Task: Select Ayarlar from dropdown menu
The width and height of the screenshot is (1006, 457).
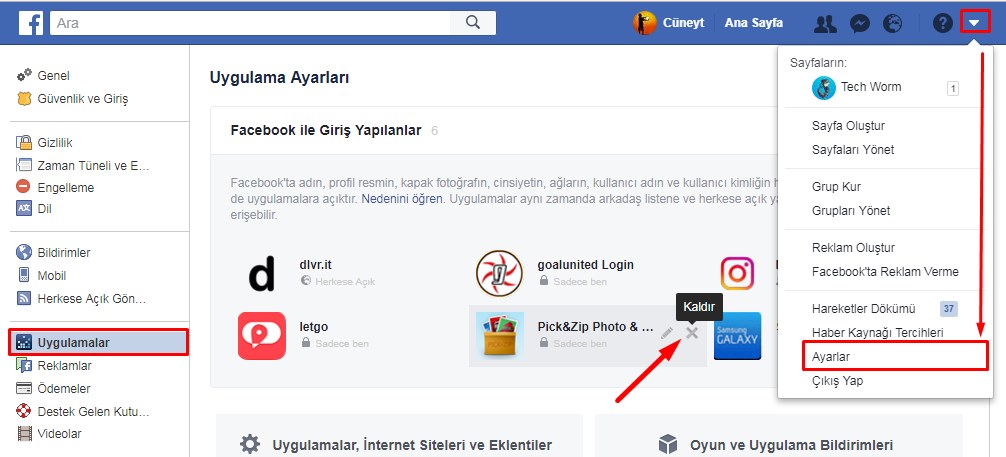Action: 831,356
